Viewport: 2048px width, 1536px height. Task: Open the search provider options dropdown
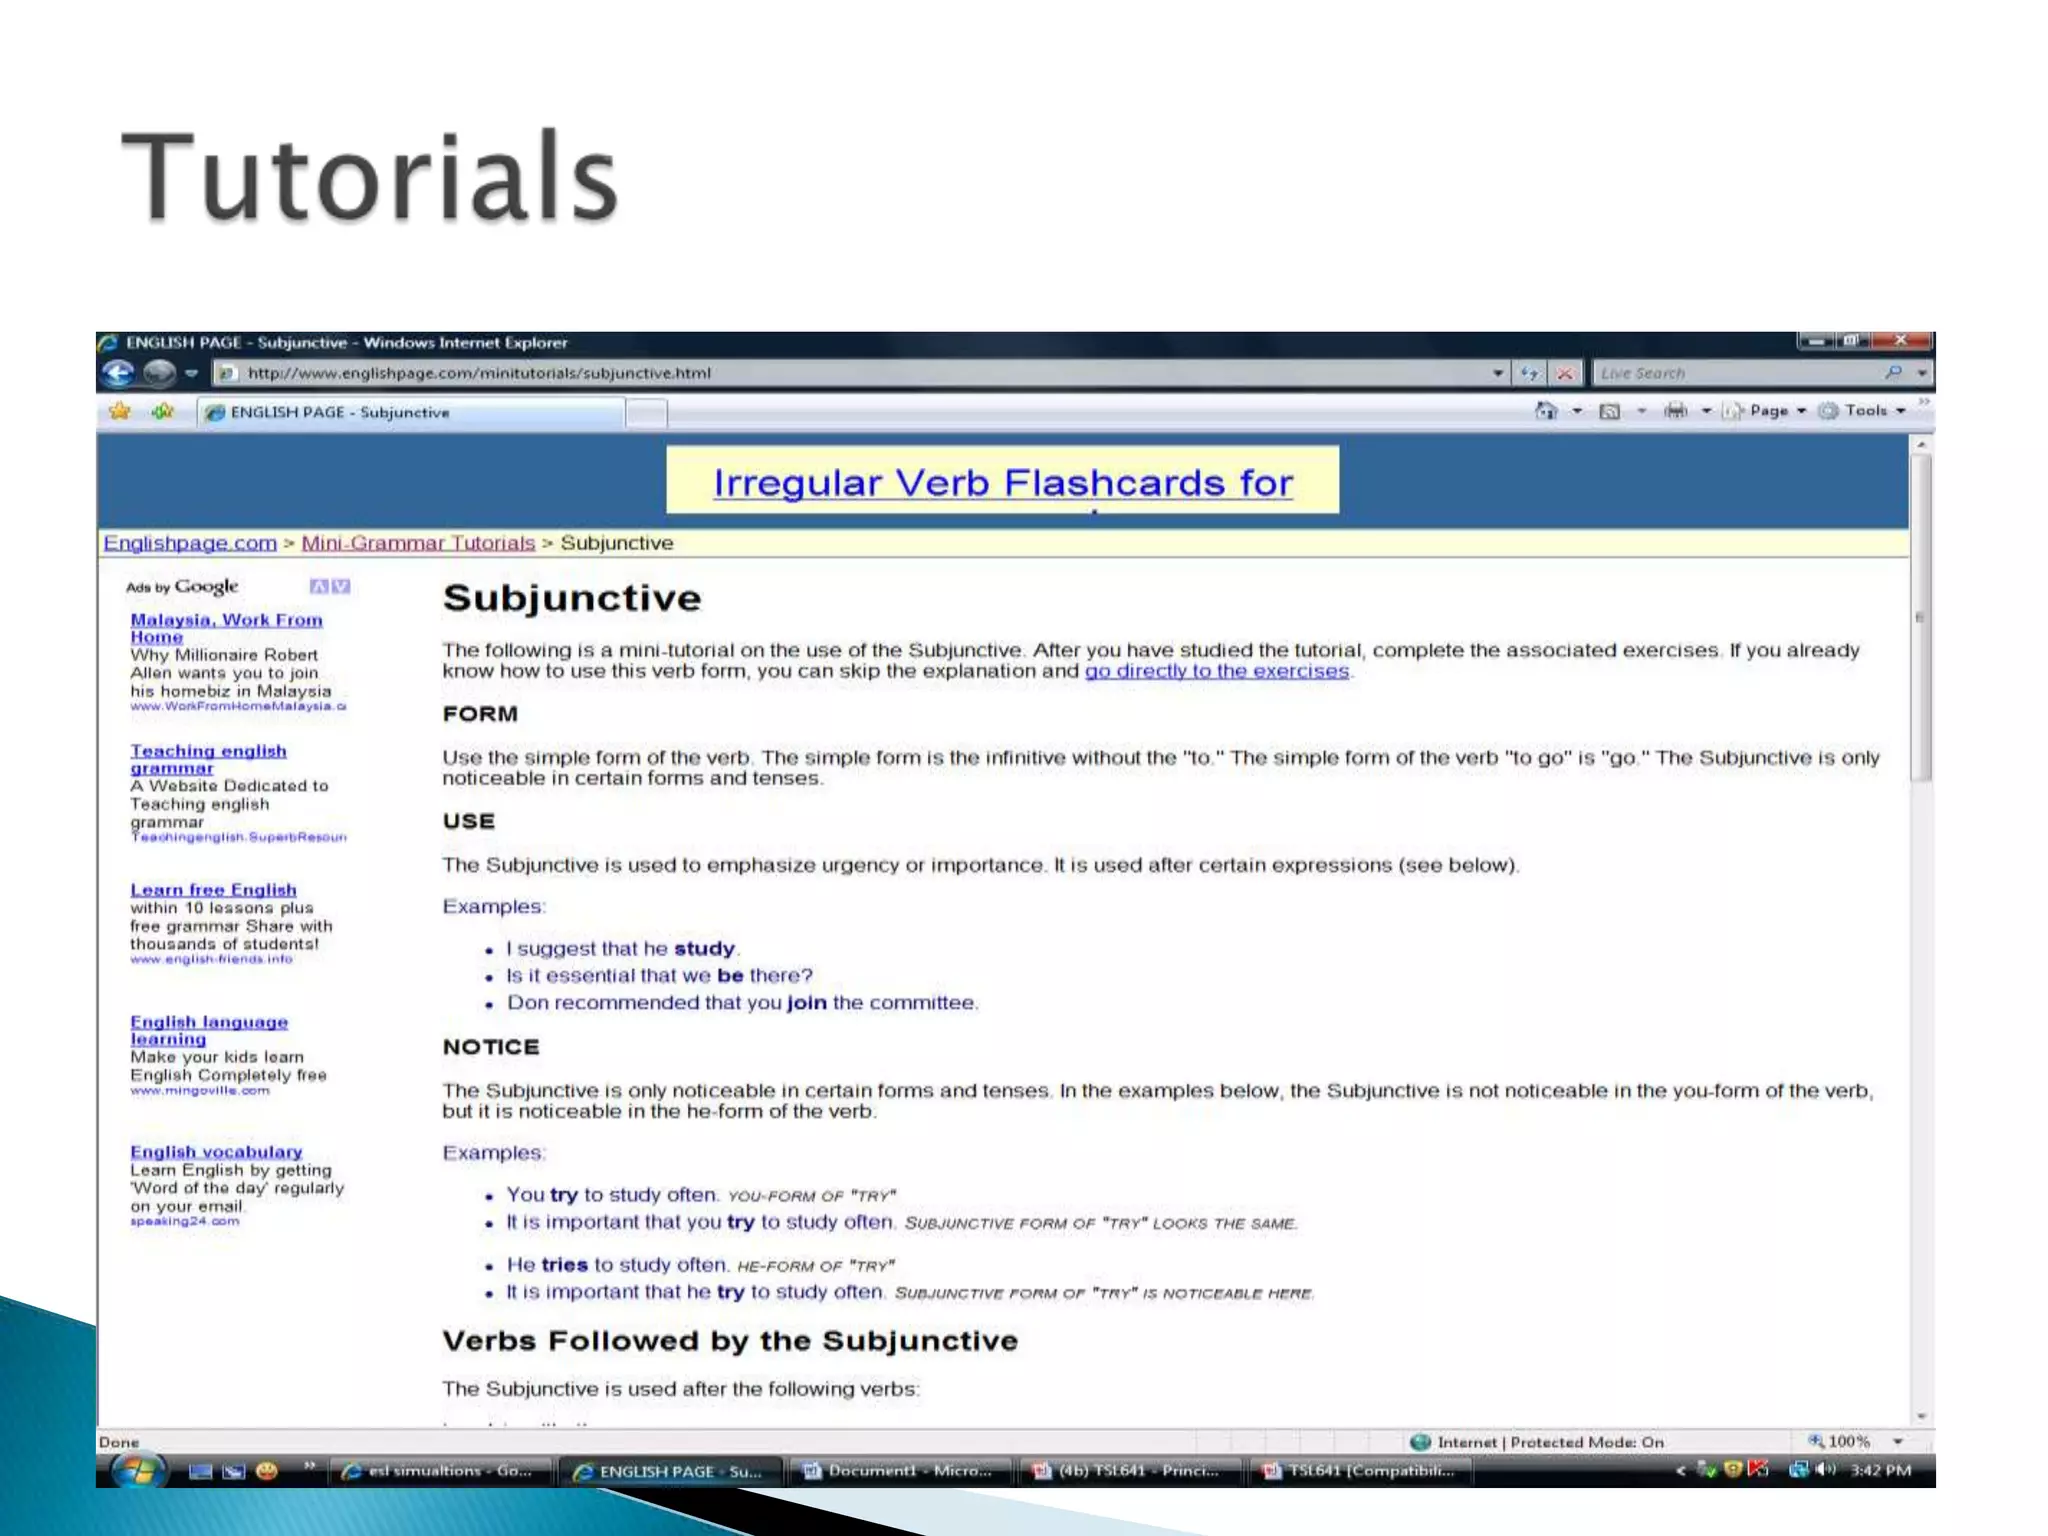pos(1921,373)
